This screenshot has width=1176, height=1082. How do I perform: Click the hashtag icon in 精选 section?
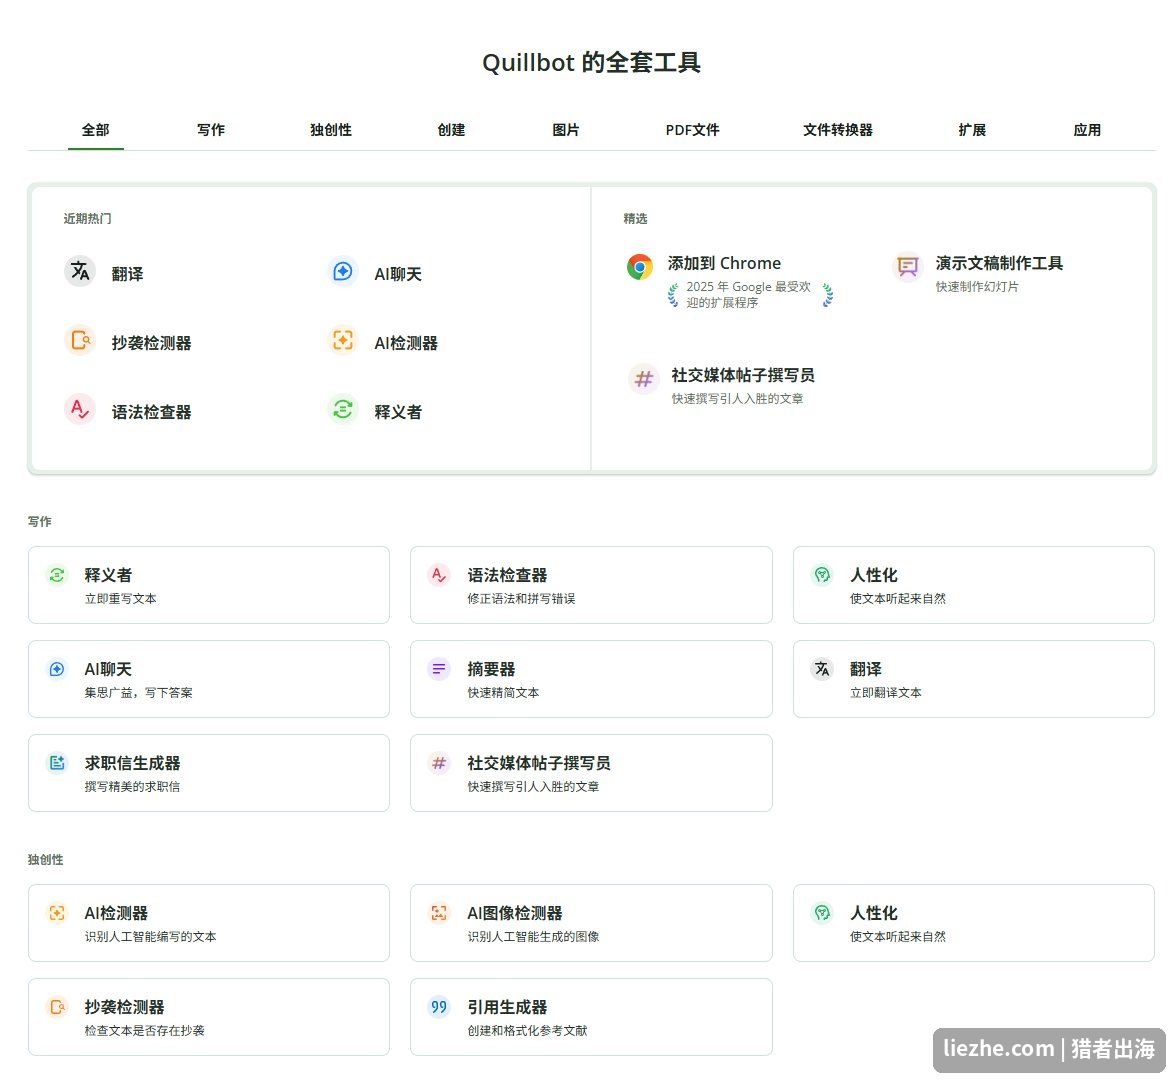644,379
